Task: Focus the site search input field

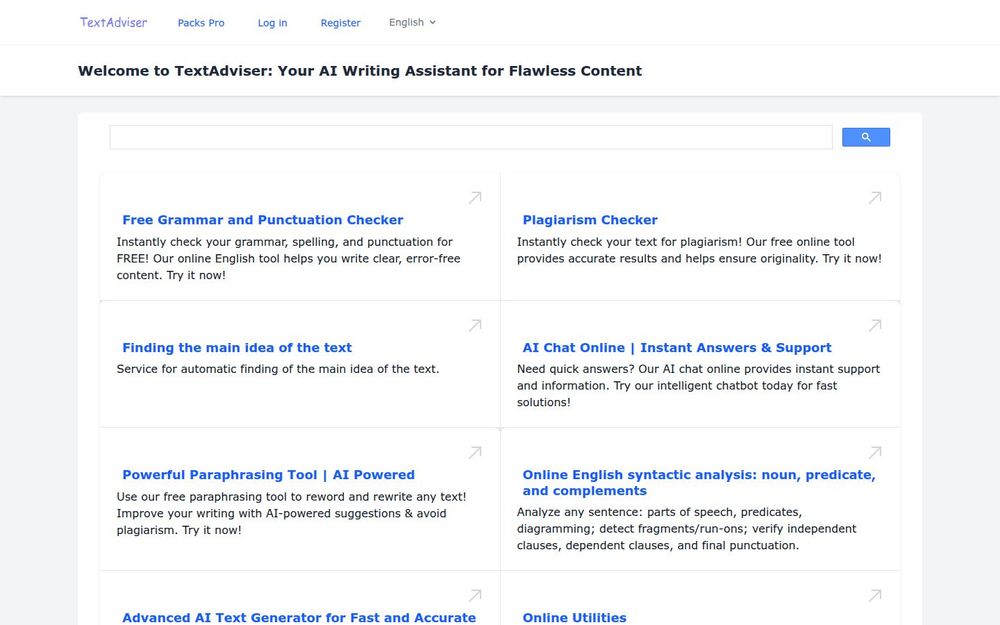Action: click(471, 137)
